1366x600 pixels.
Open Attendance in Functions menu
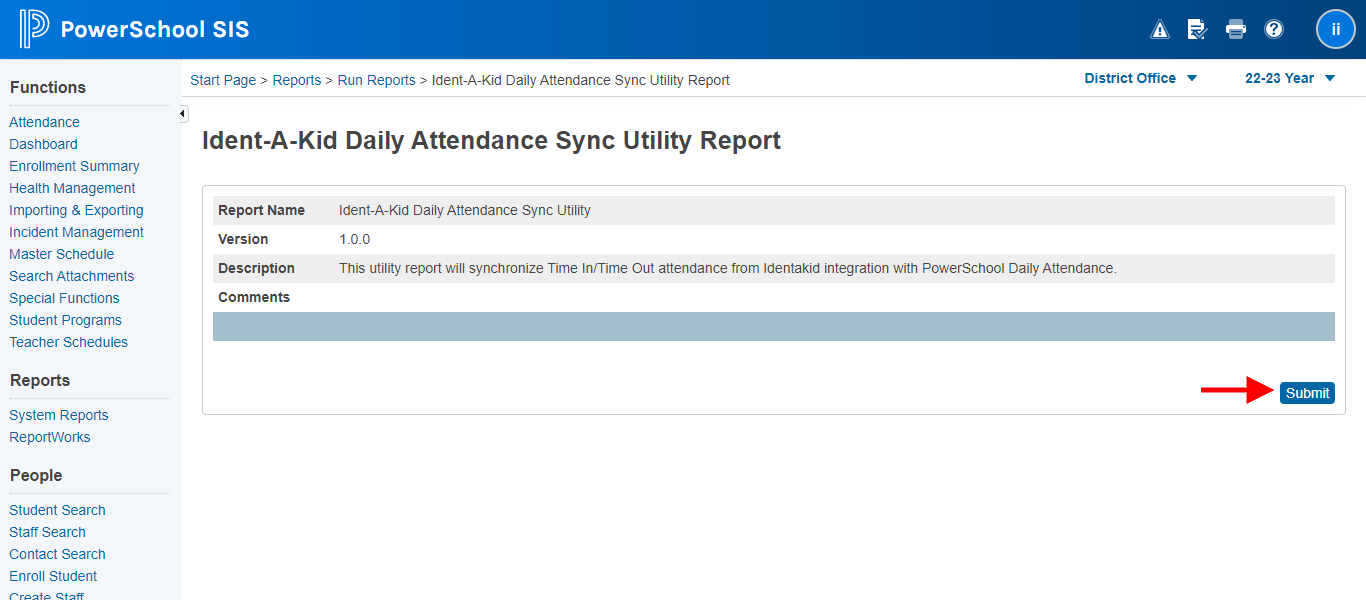click(x=44, y=122)
